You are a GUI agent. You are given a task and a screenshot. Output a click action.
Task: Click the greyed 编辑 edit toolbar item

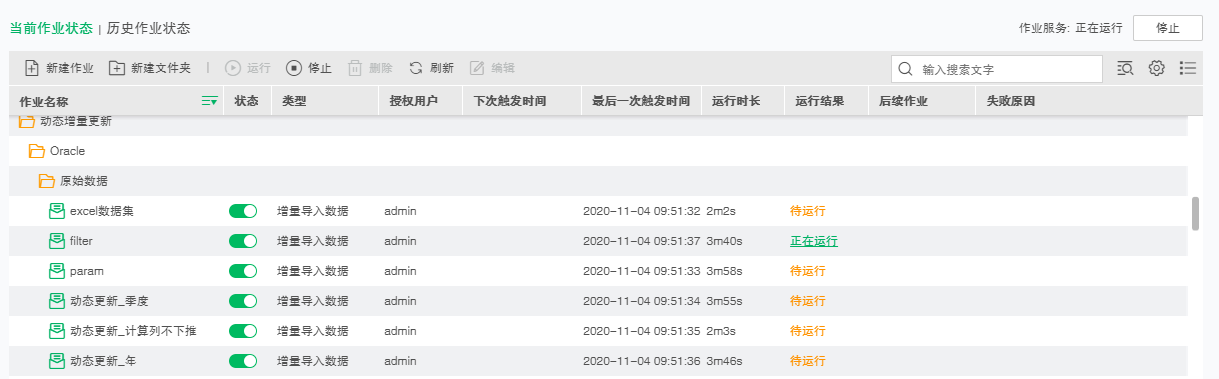coord(492,68)
